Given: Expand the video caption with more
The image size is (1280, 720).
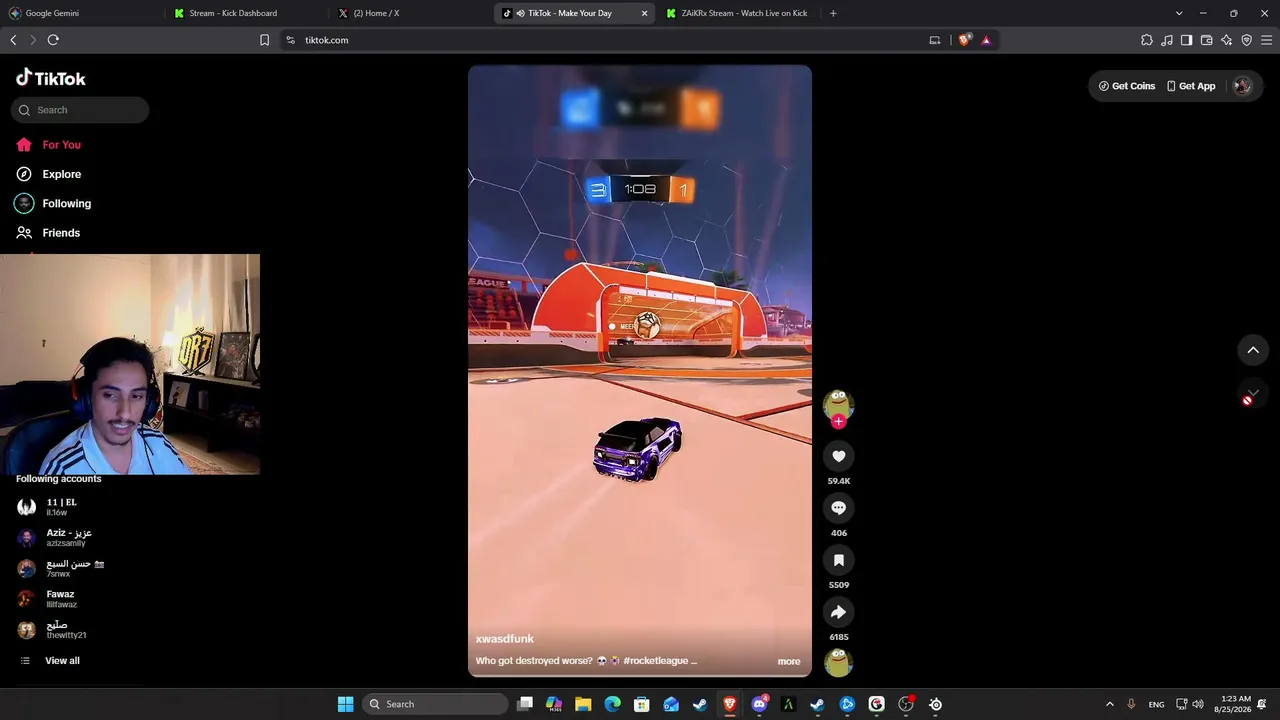Looking at the screenshot, I should 789,661.
